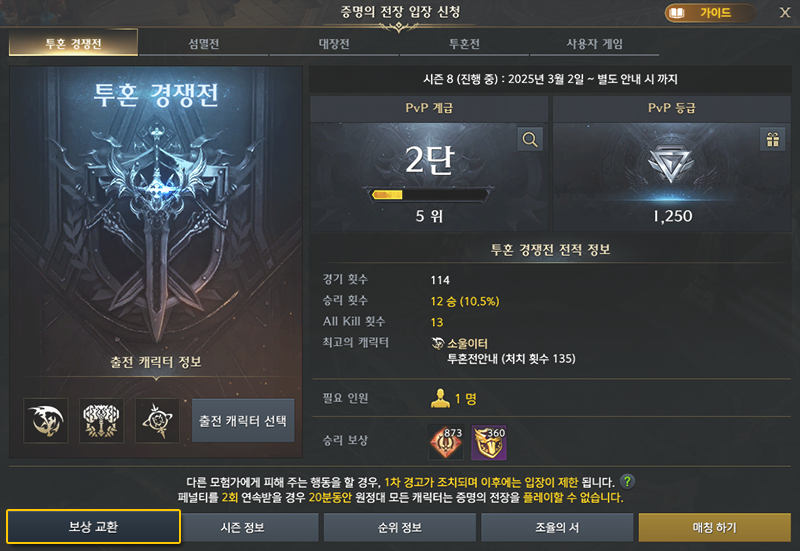This screenshot has width=800, height=551.
Task: Select the second character emblem slot
Action: (102, 420)
